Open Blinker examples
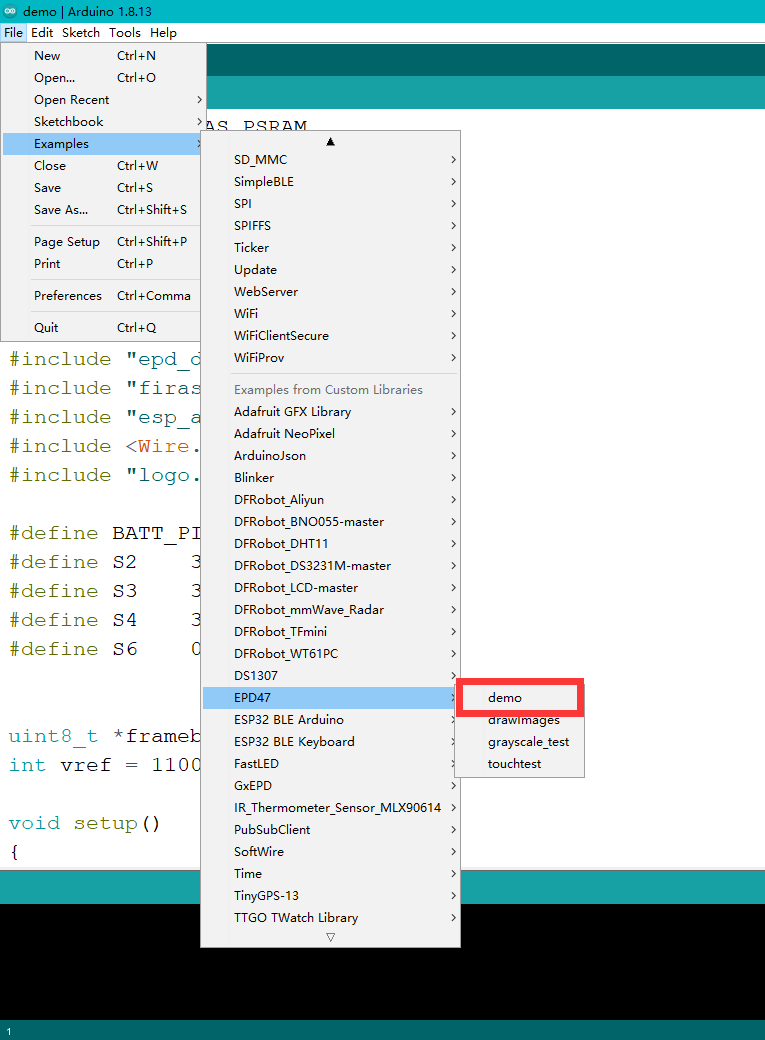 [330, 477]
